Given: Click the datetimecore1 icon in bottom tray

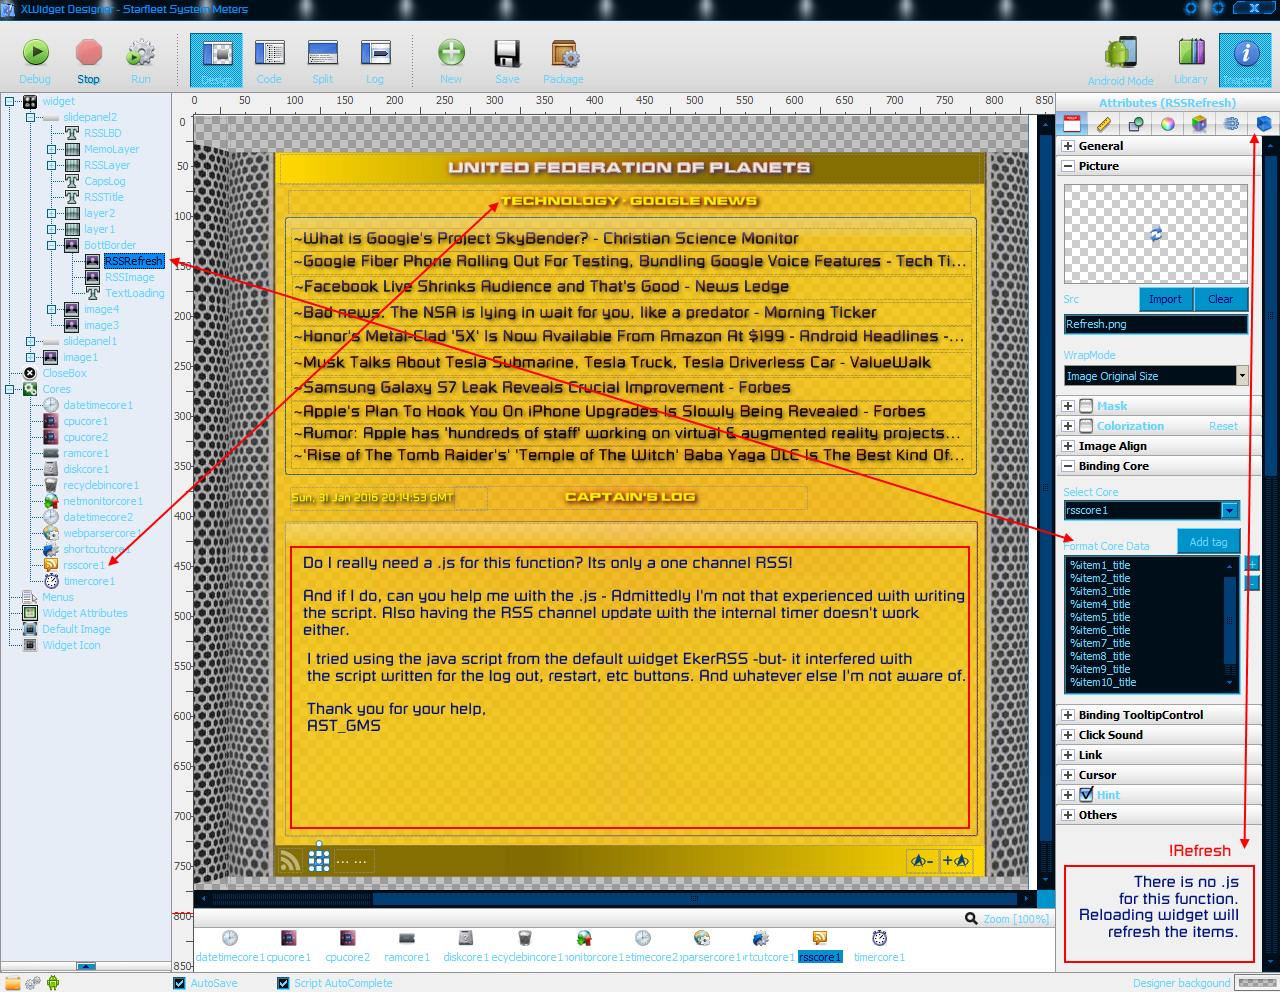Looking at the screenshot, I should pos(229,938).
